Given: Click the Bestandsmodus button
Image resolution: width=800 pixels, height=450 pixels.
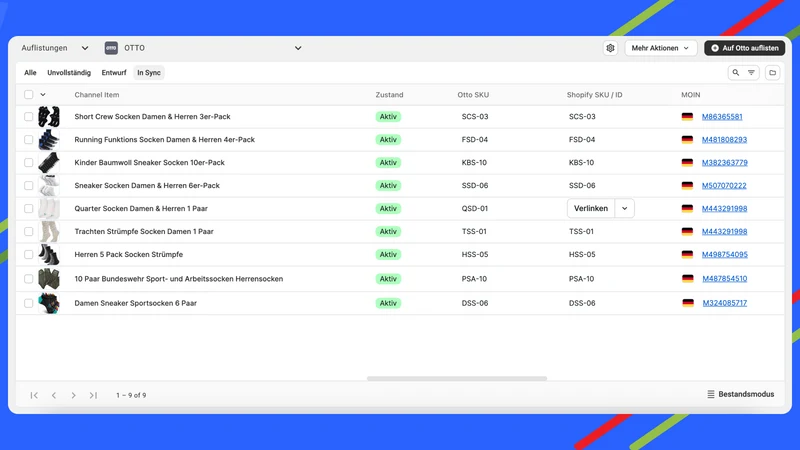Looking at the screenshot, I should [740, 394].
